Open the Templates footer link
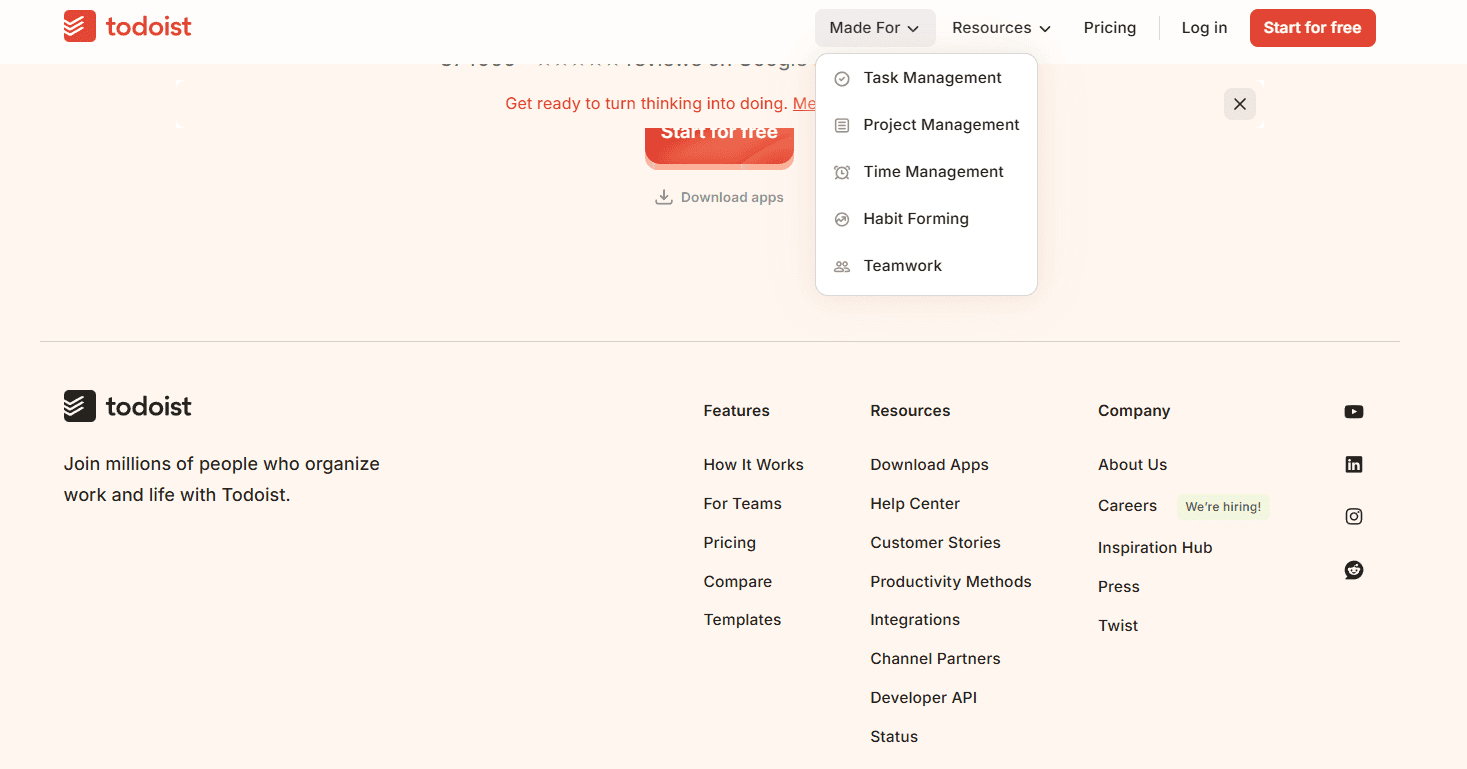The height and width of the screenshot is (769, 1467). pyautogui.click(x=742, y=620)
